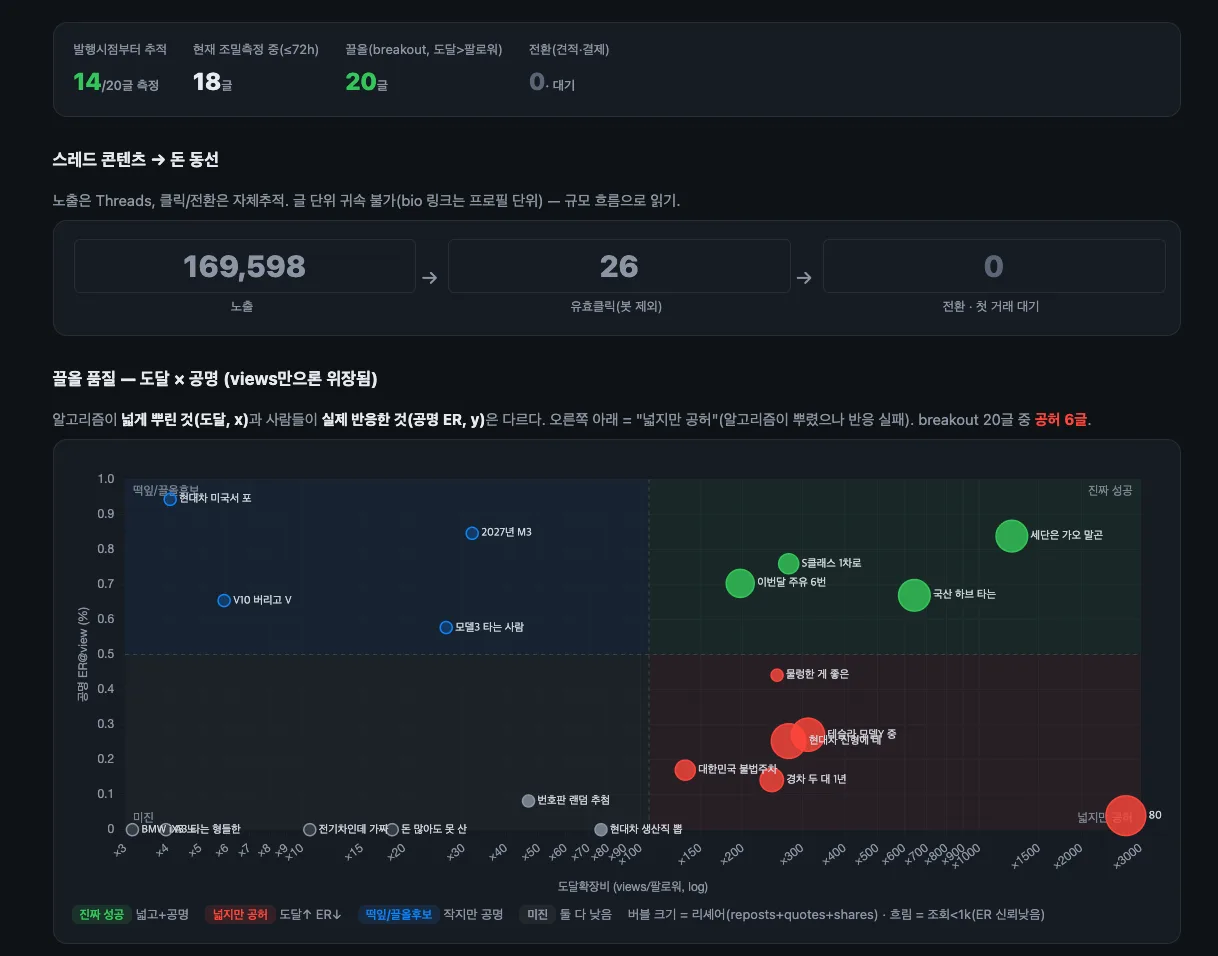Click the 169,598 노출 funnel box
Viewport: 1218px width, 956px height.
click(244, 266)
